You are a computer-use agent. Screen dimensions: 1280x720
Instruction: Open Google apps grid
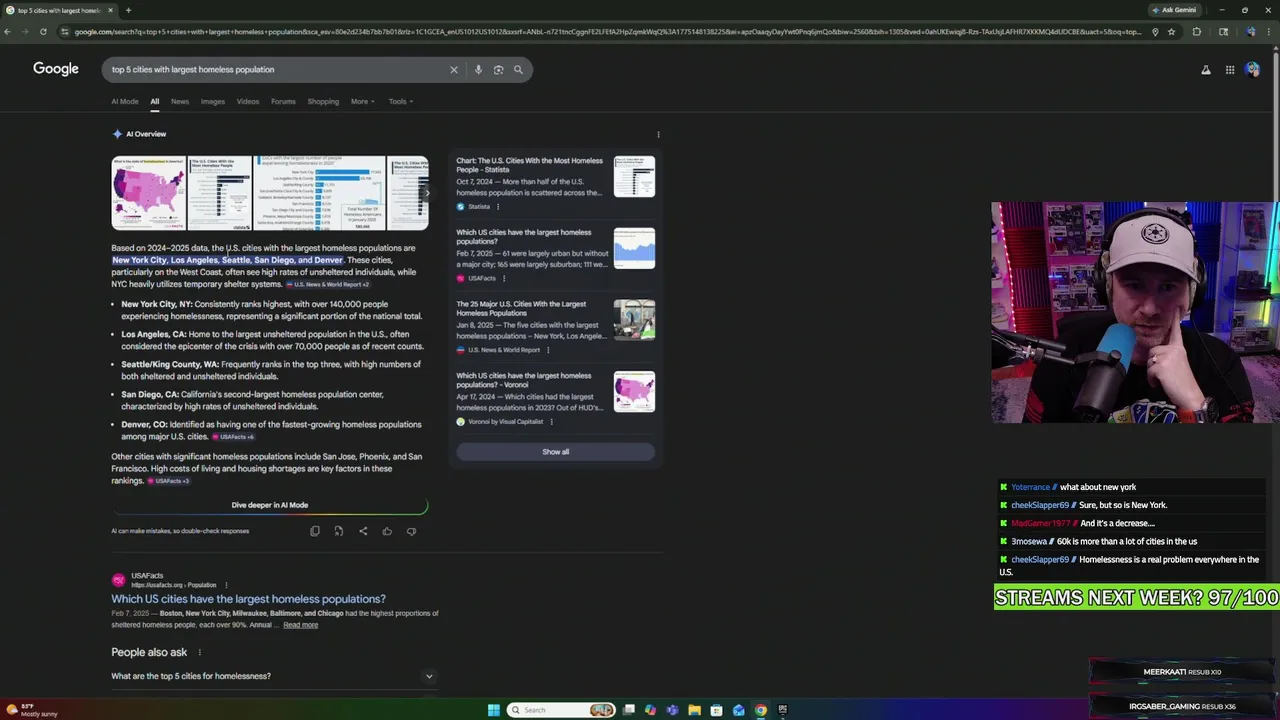click(x=1230, y=70)
